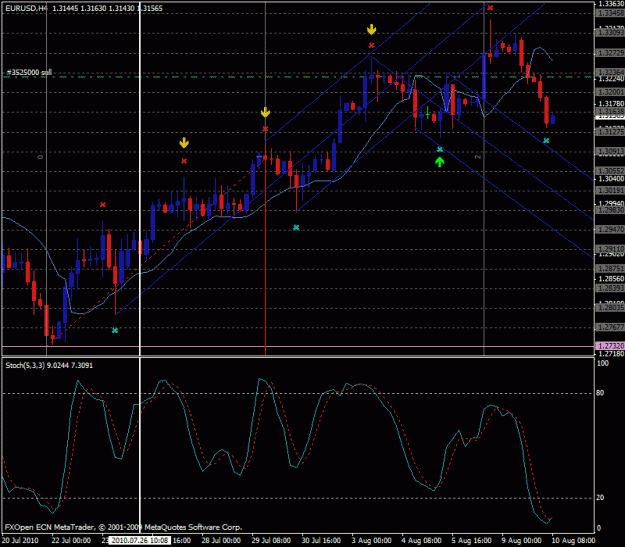Click the 29 Jul 08:00 time label
This screenshot has height=547, width=625.
271,541
